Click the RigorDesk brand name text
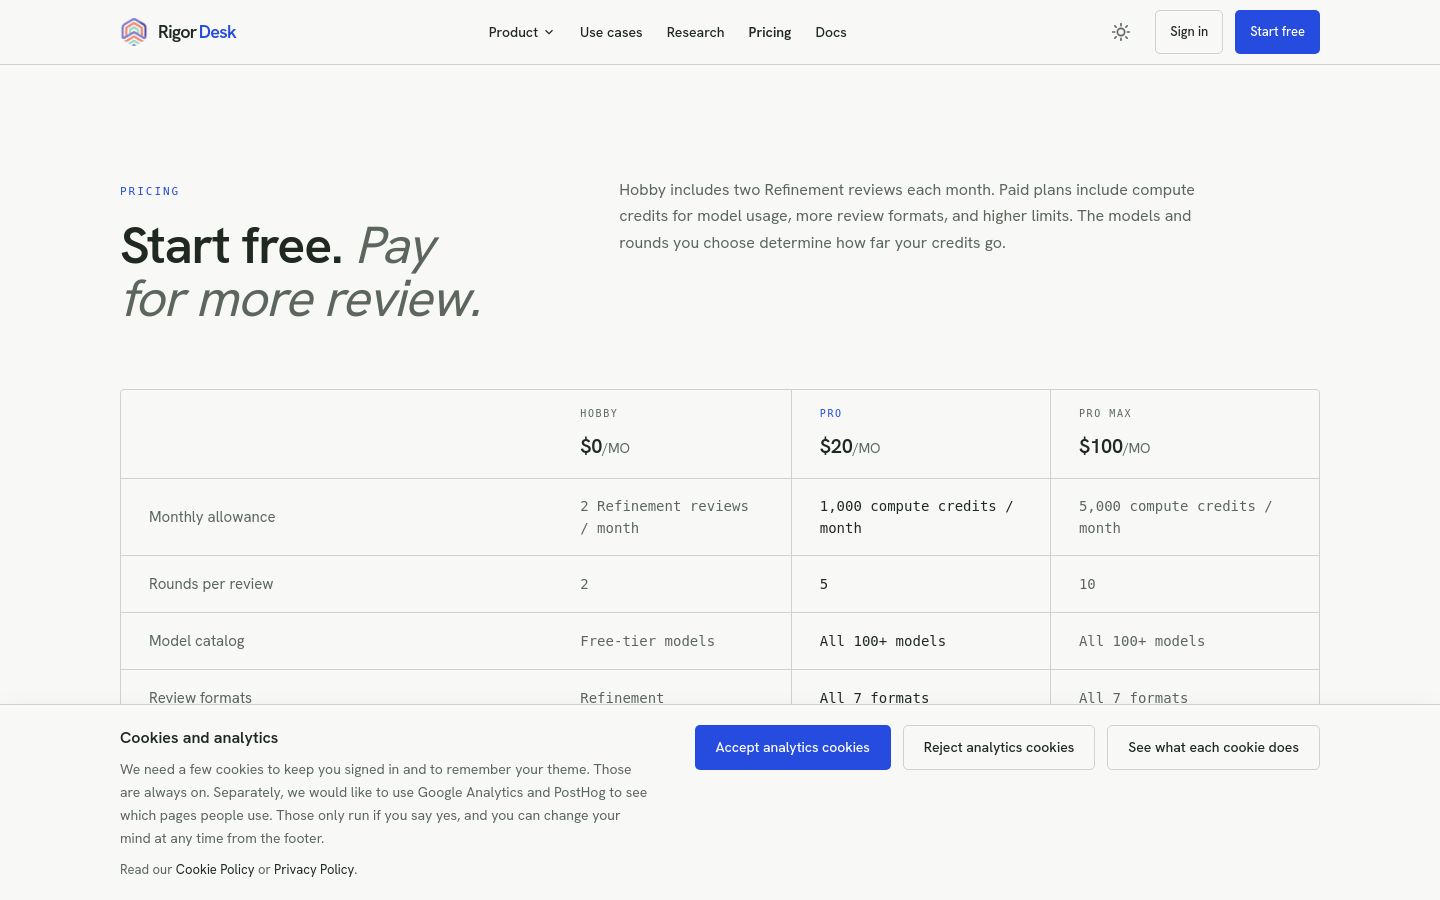This screenshot has width=1440, height=900. point(197,32)
